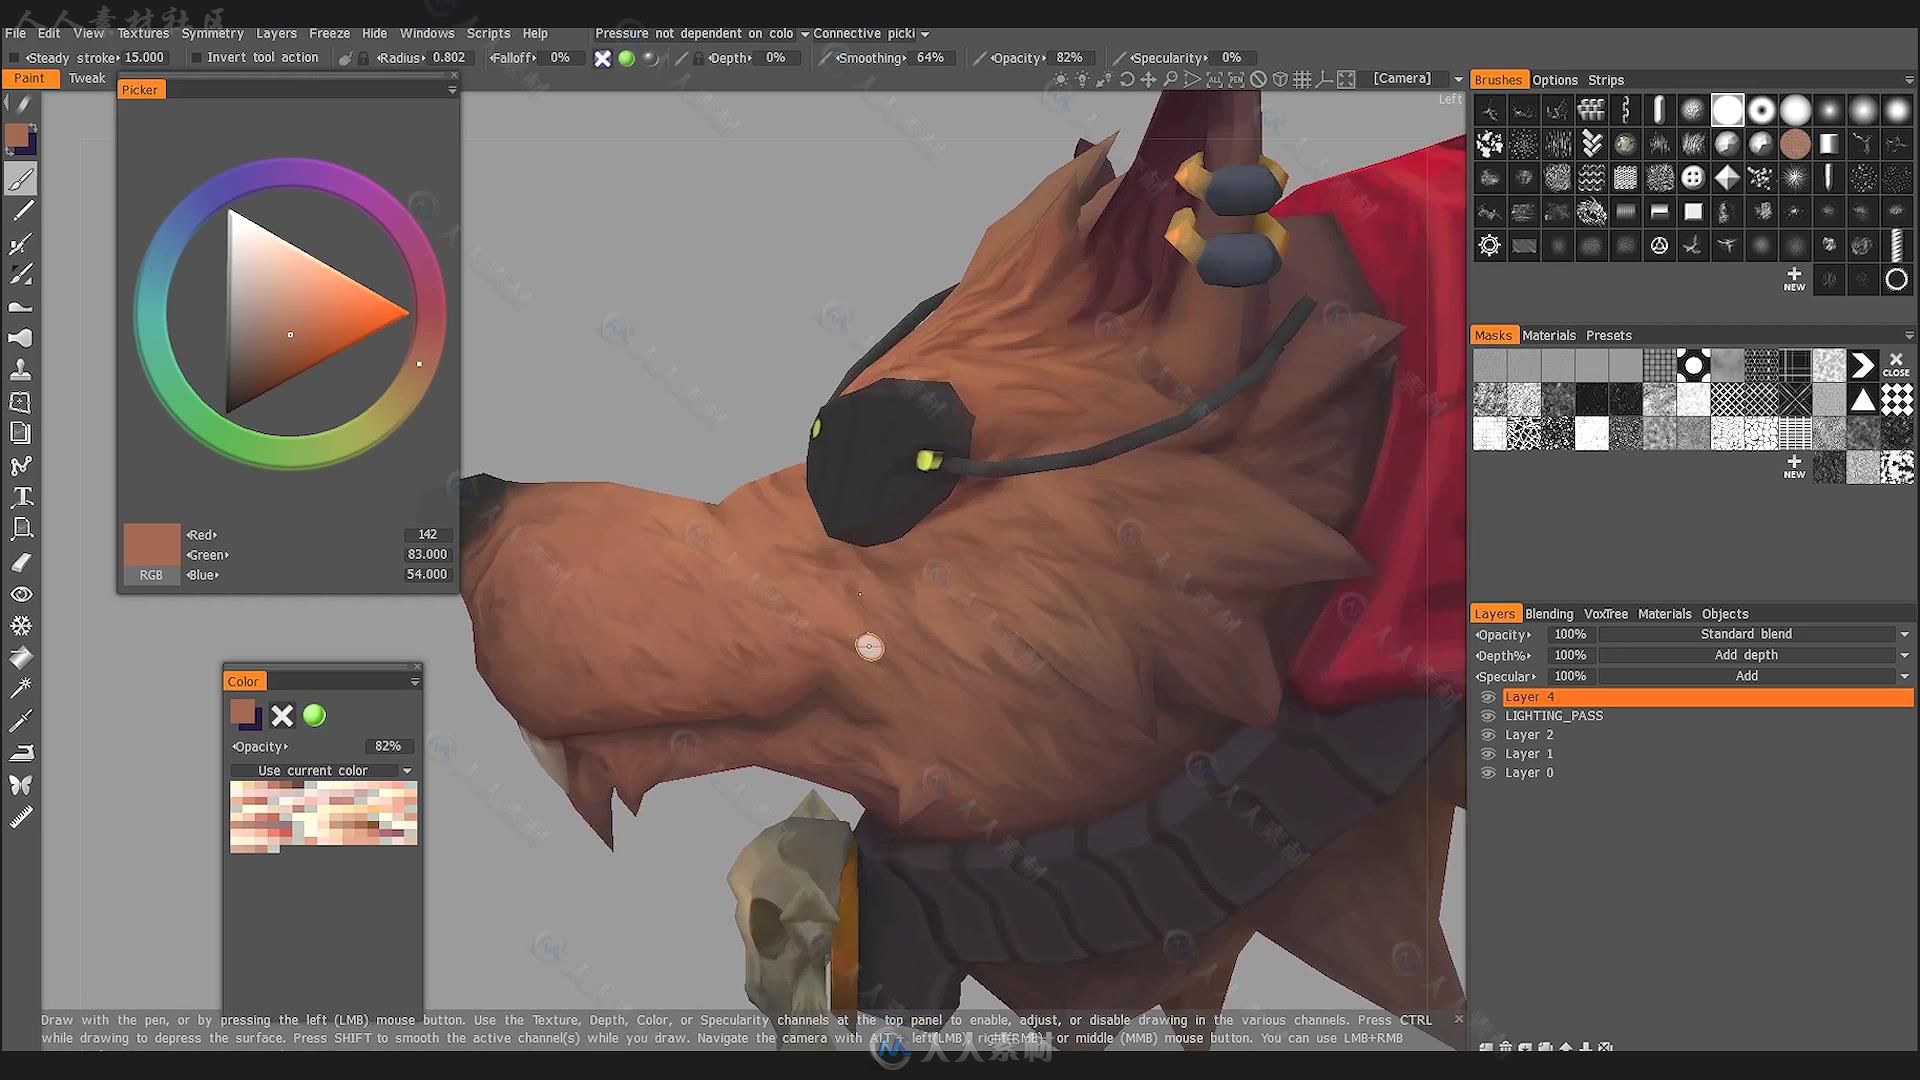Image resolution: width=1920 pixels, height=1080 pixels.
Task: Select the color picker eyedropper tool
Action: tap(21, 720)
